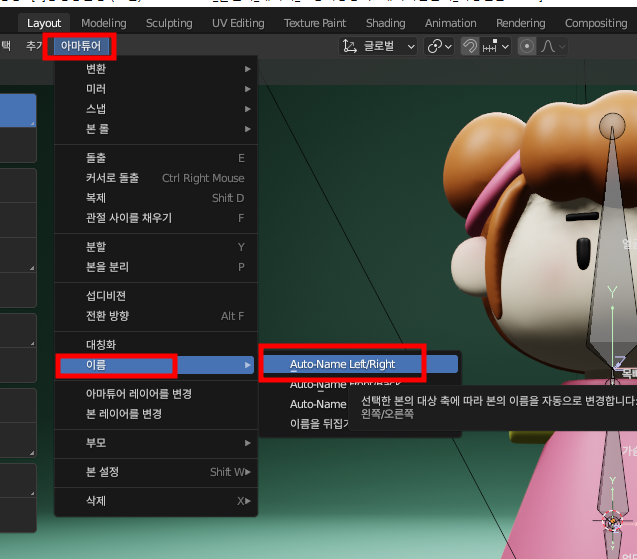Choose 돌출 from the armature menu
The width and height of the screenshot is (637, 559).
[x=156, y=158]
